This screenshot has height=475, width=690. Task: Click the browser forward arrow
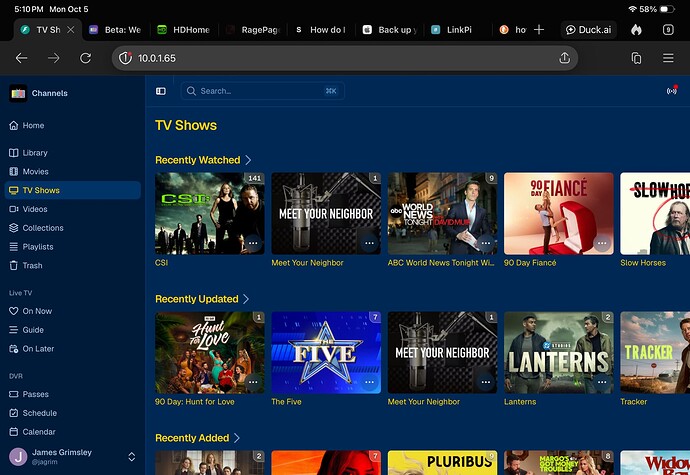coord(54,58)
